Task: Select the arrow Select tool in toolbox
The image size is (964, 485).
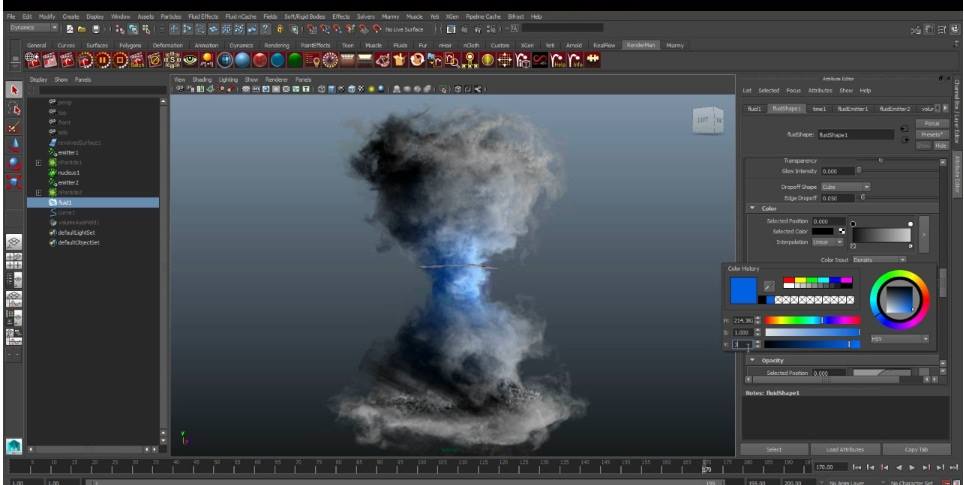Action: click(14, 90)
